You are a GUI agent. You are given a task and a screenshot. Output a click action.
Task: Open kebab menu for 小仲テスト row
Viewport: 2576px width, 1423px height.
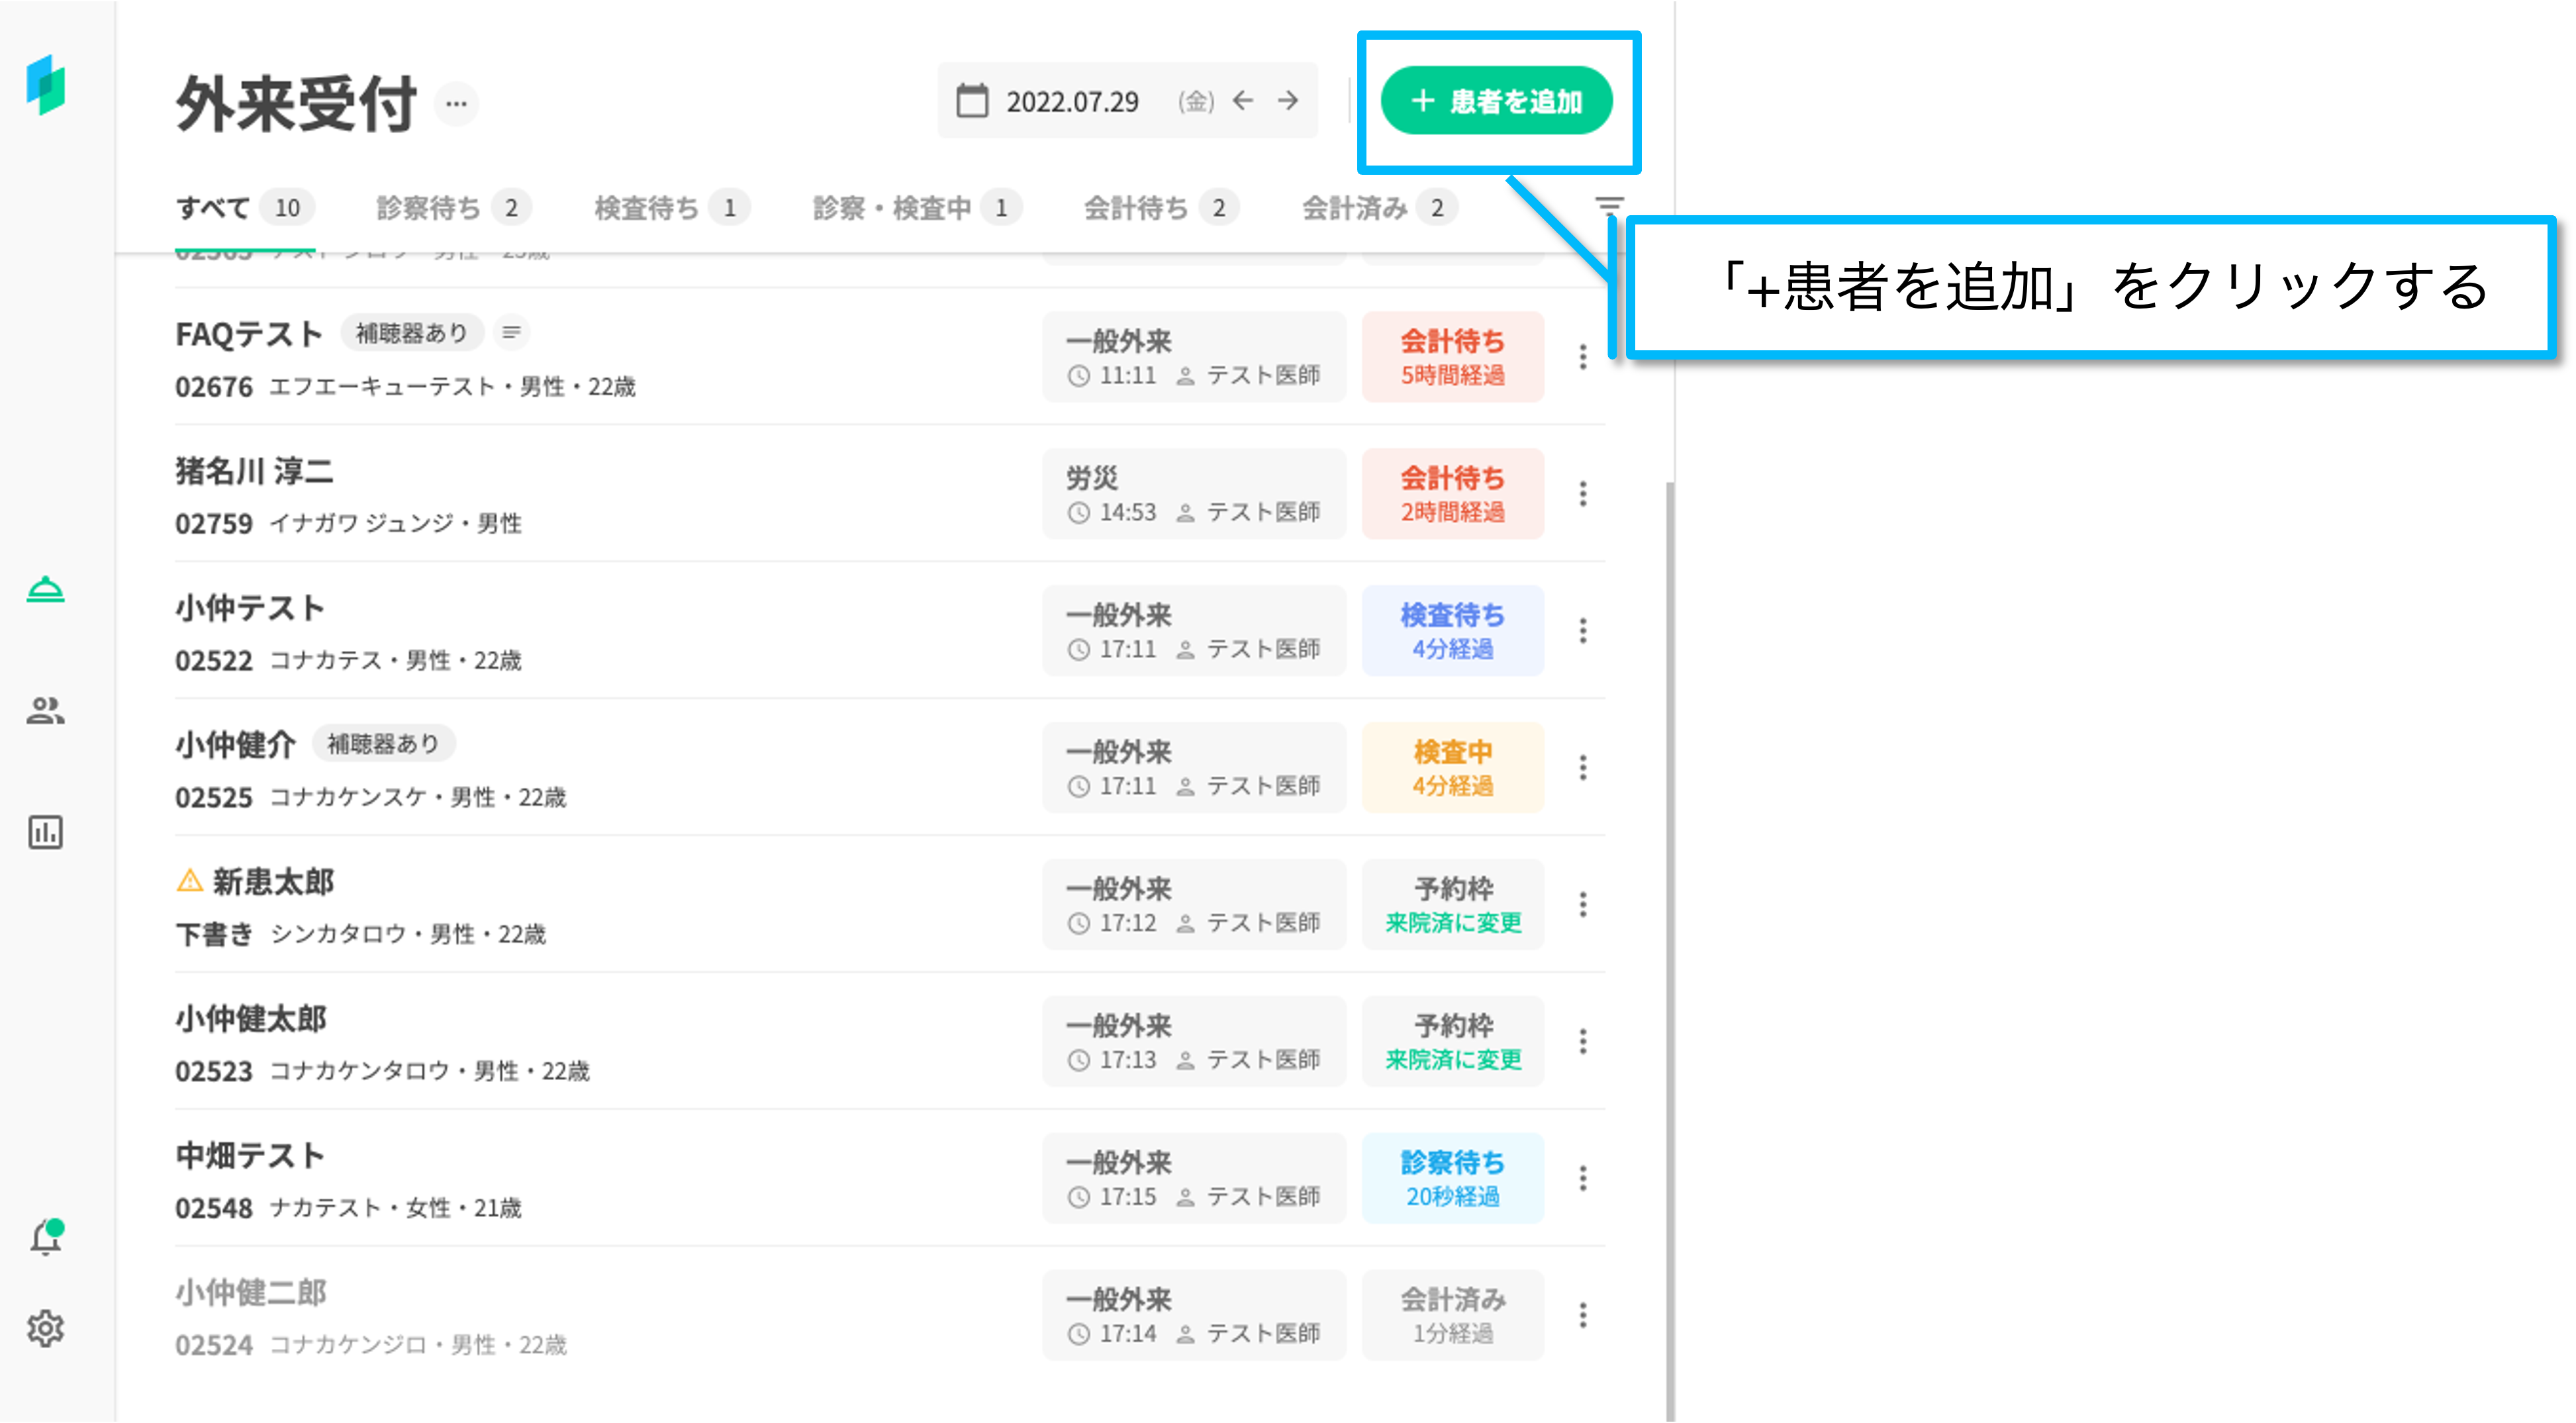(x=1583, y=631)
